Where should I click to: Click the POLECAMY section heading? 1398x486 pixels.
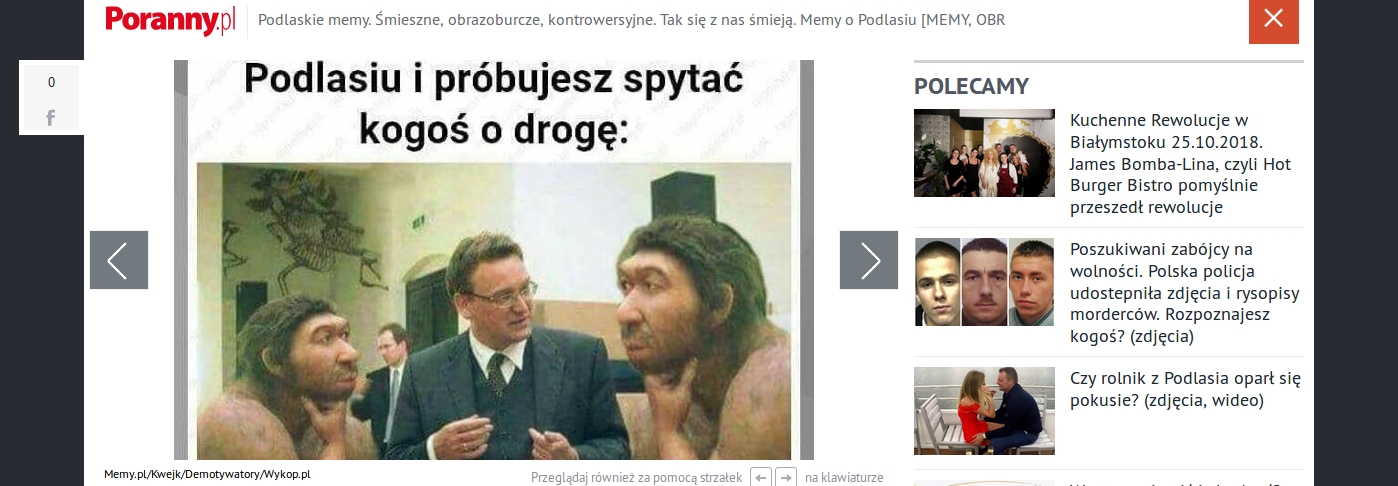pyautogui.click(x=971, y=86)
